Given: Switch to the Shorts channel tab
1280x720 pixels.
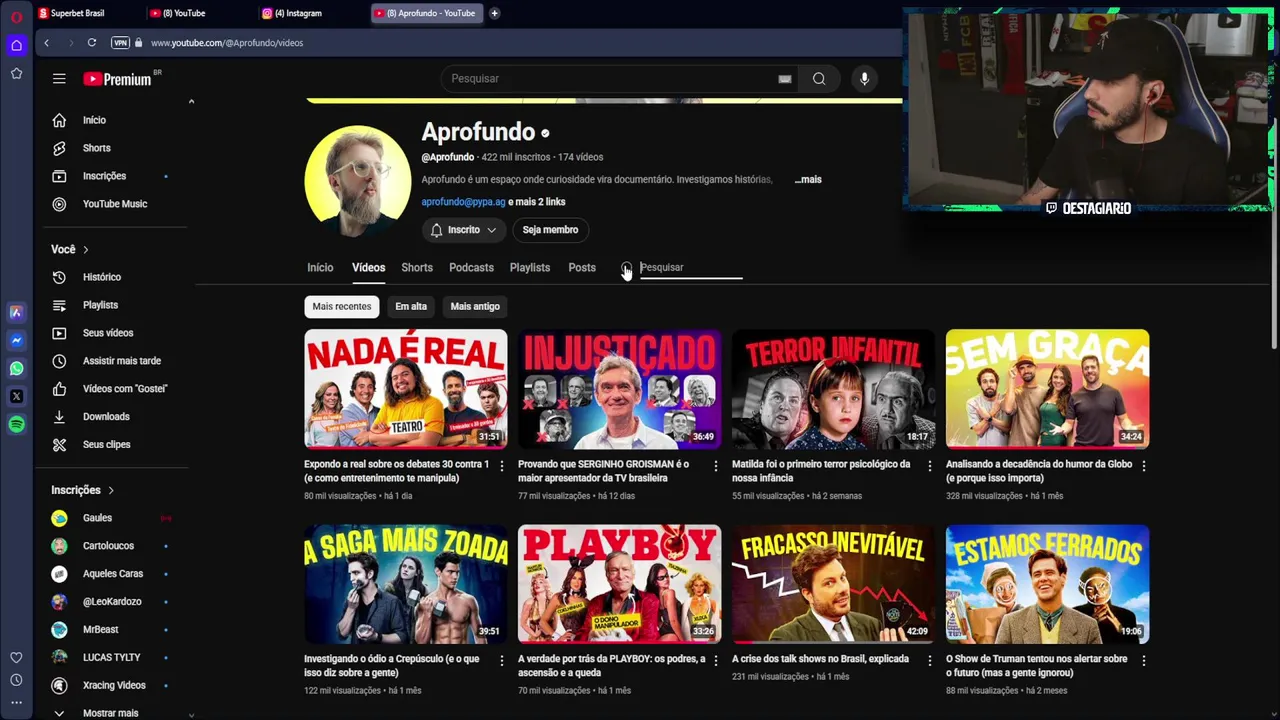Looking at the screenshot, I should (417, 268).
